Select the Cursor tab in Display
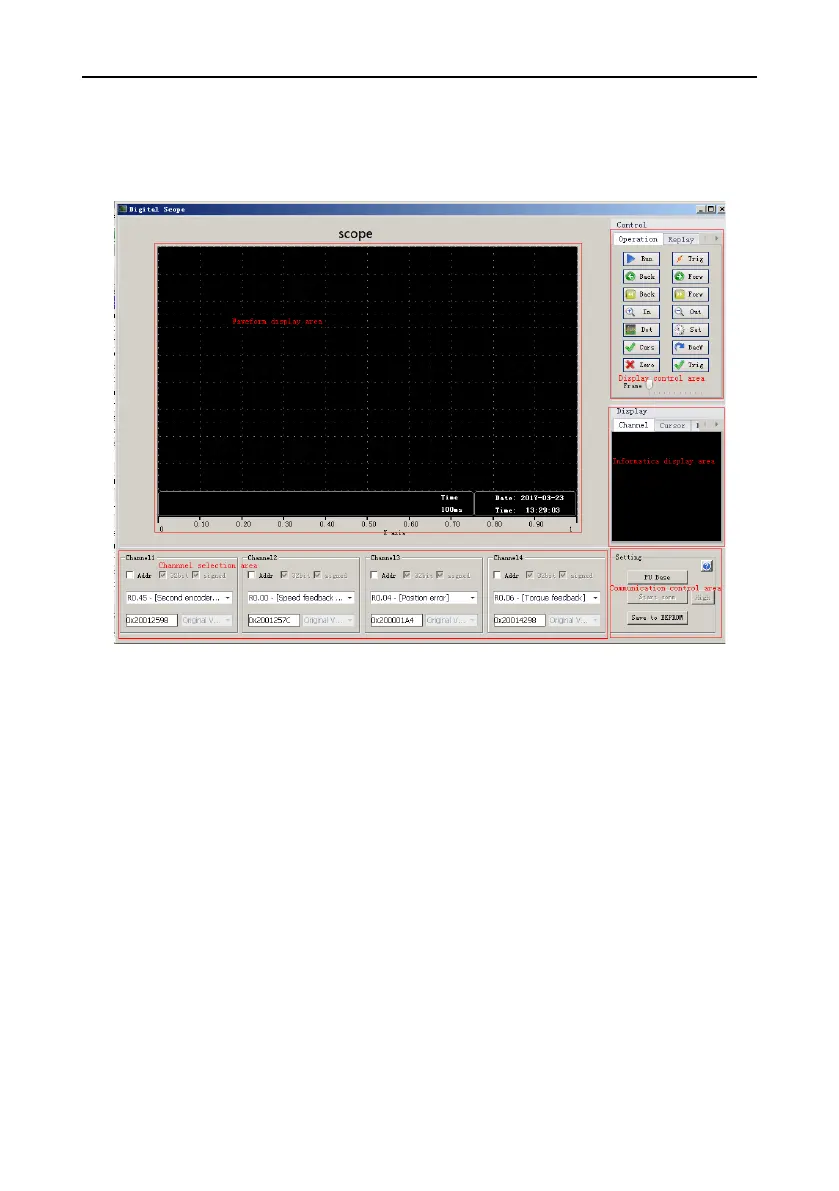839x1191 pixels. pyautogui.click(x=672, y=425)
